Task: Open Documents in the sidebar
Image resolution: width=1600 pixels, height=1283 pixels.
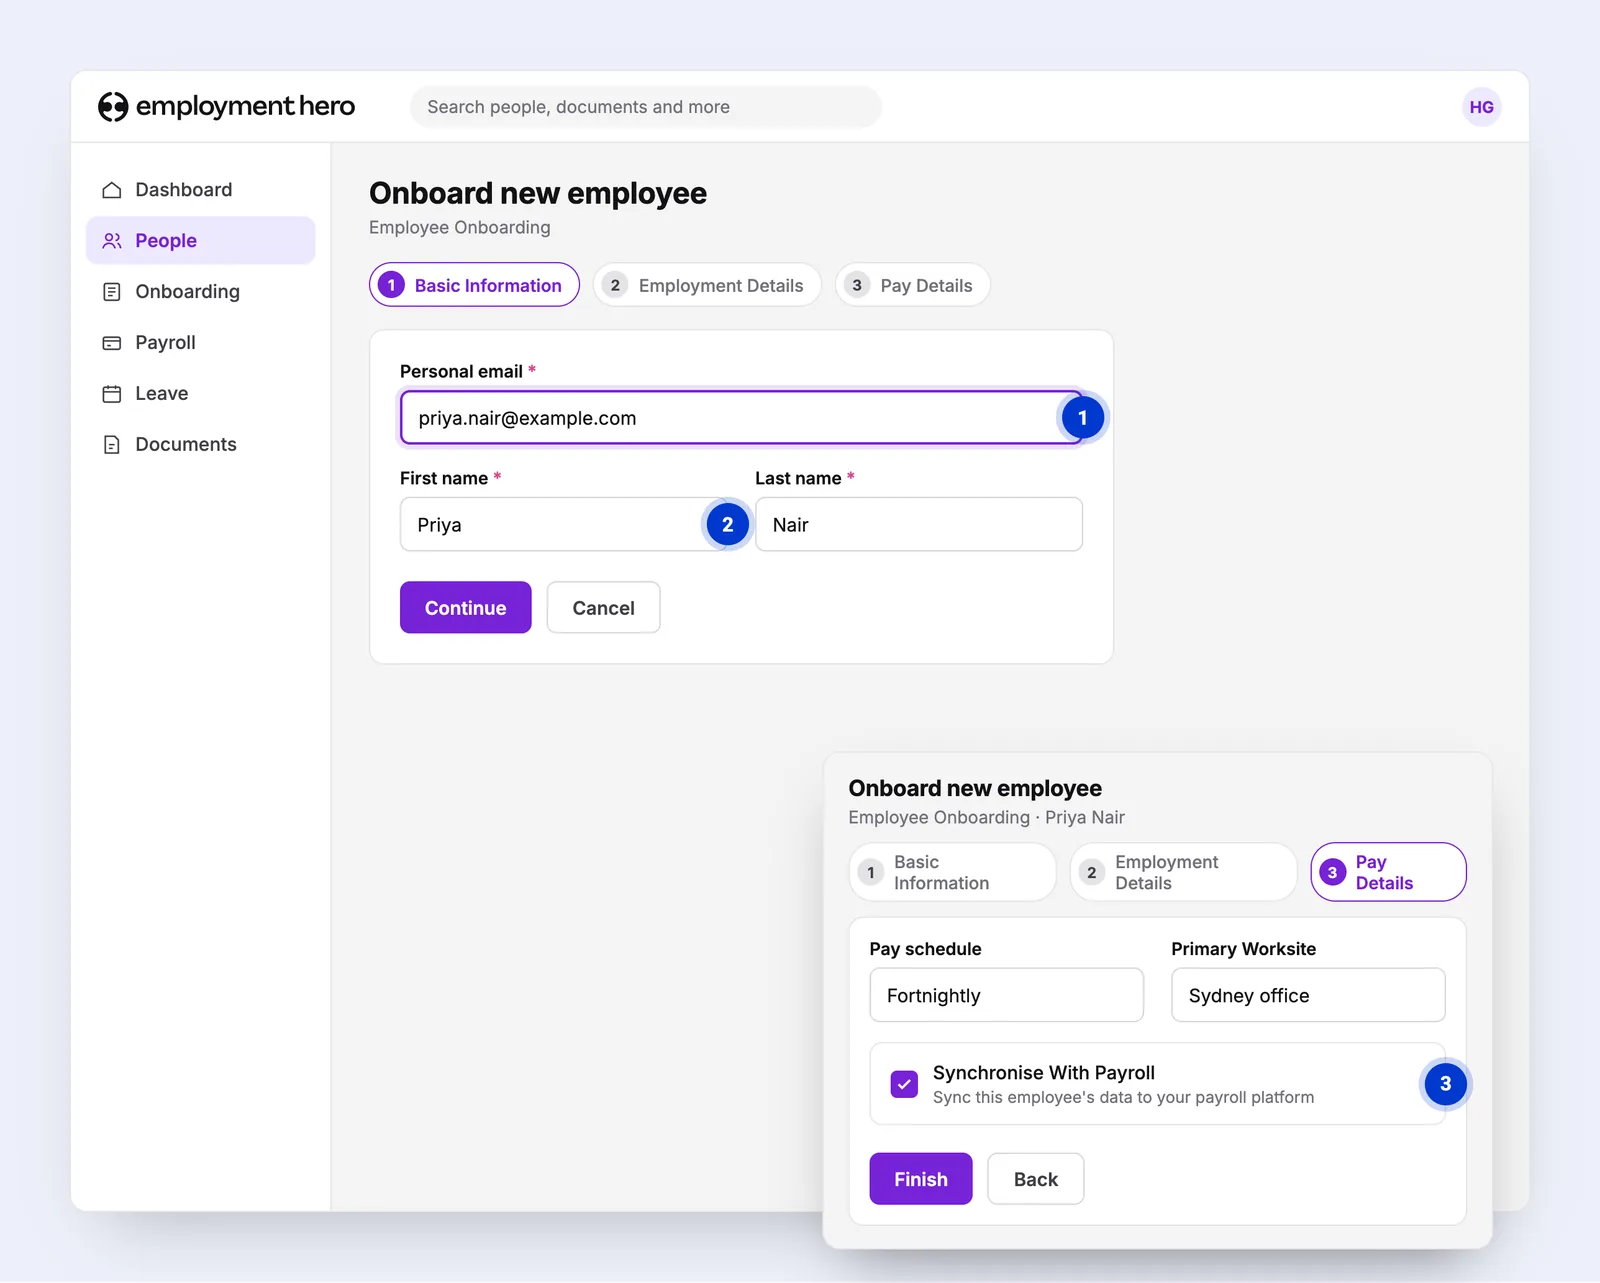Action: point(200,445)
